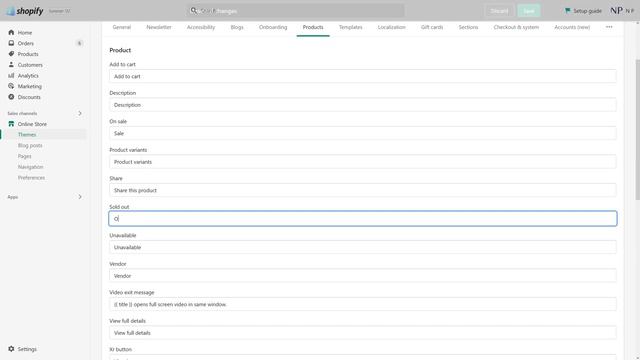Click the Orders icon in sidebar

coord(11,43)
